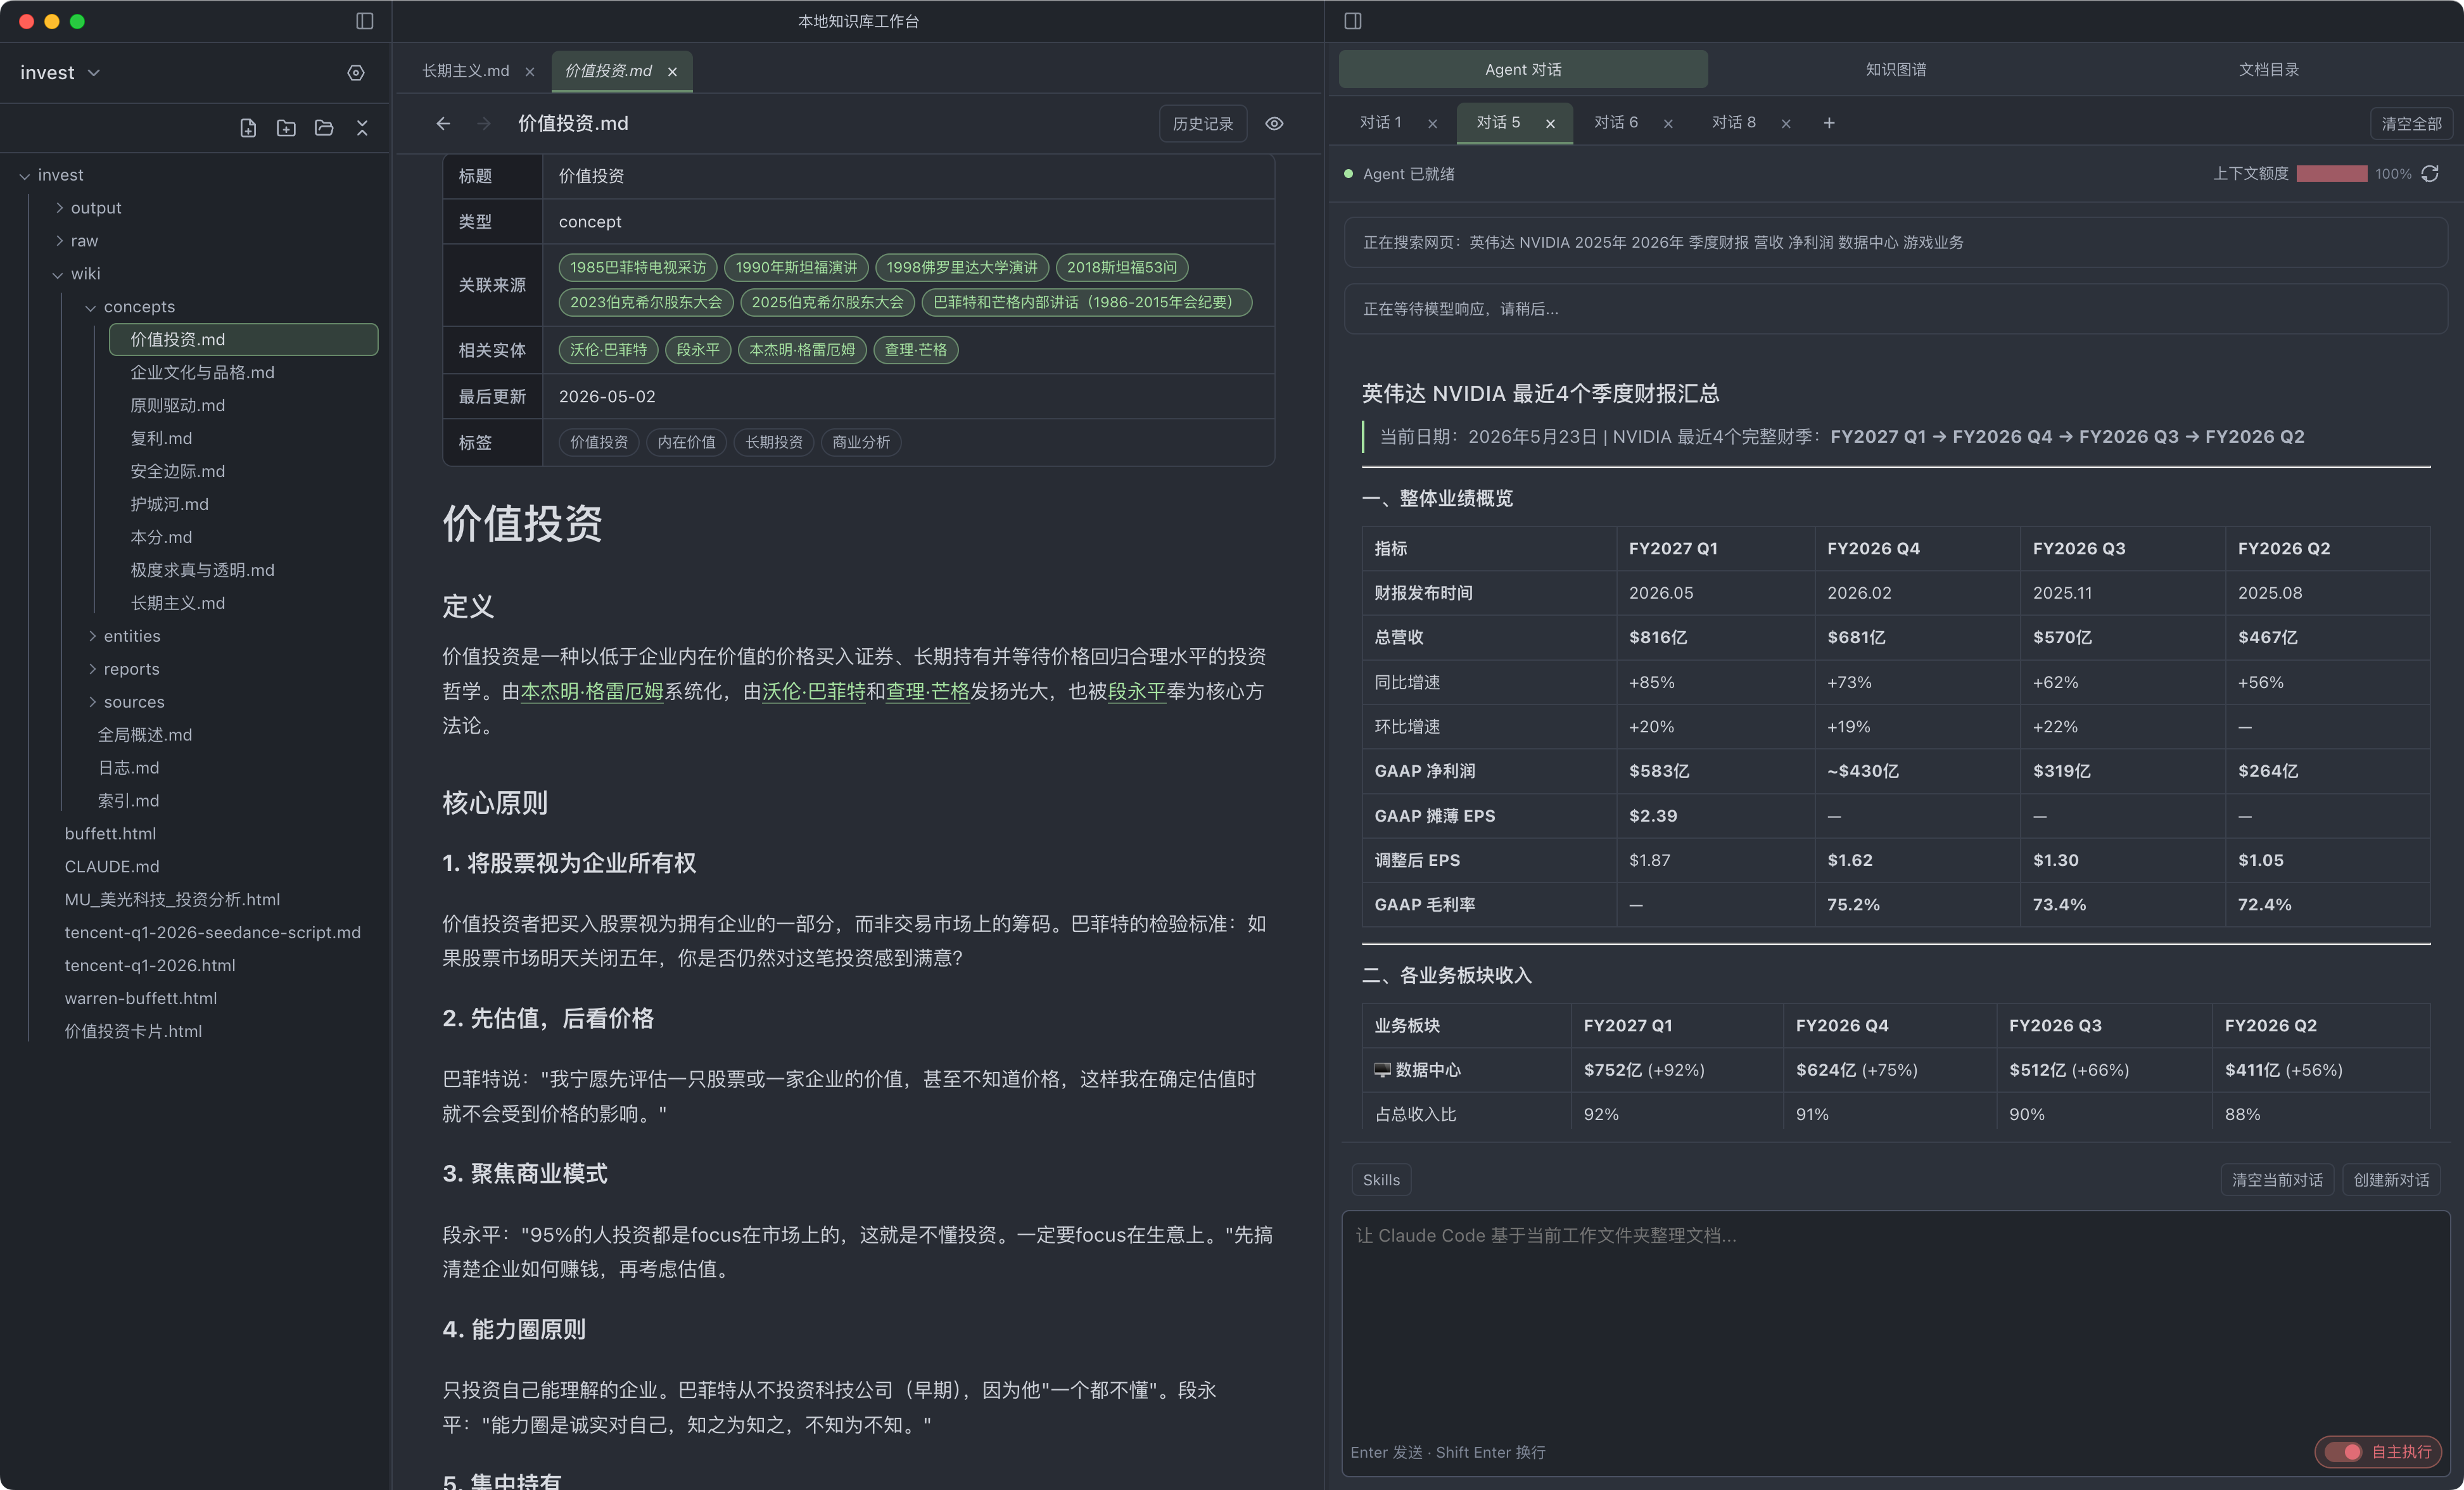Open workspace settings gear icon
The image size is (2464, 1490).
pos(356,73)
